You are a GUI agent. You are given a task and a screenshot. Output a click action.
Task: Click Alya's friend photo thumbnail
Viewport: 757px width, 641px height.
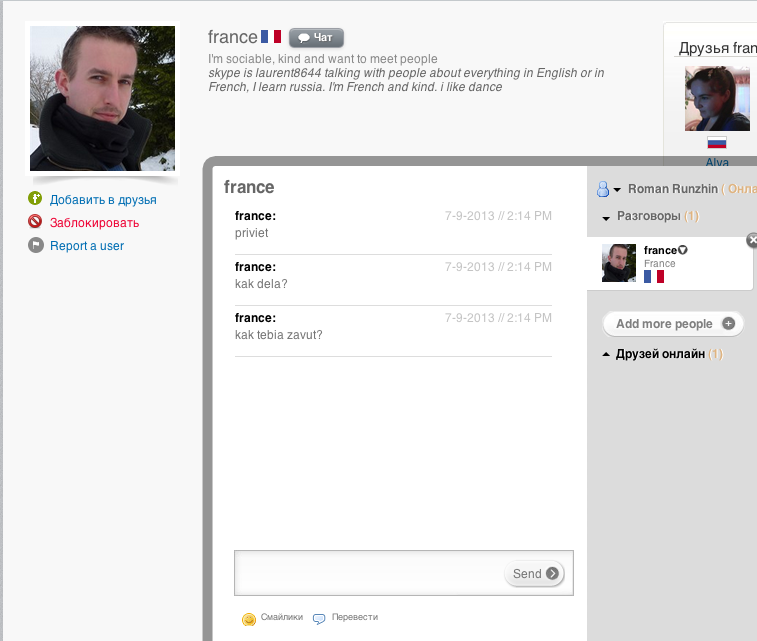717,98
